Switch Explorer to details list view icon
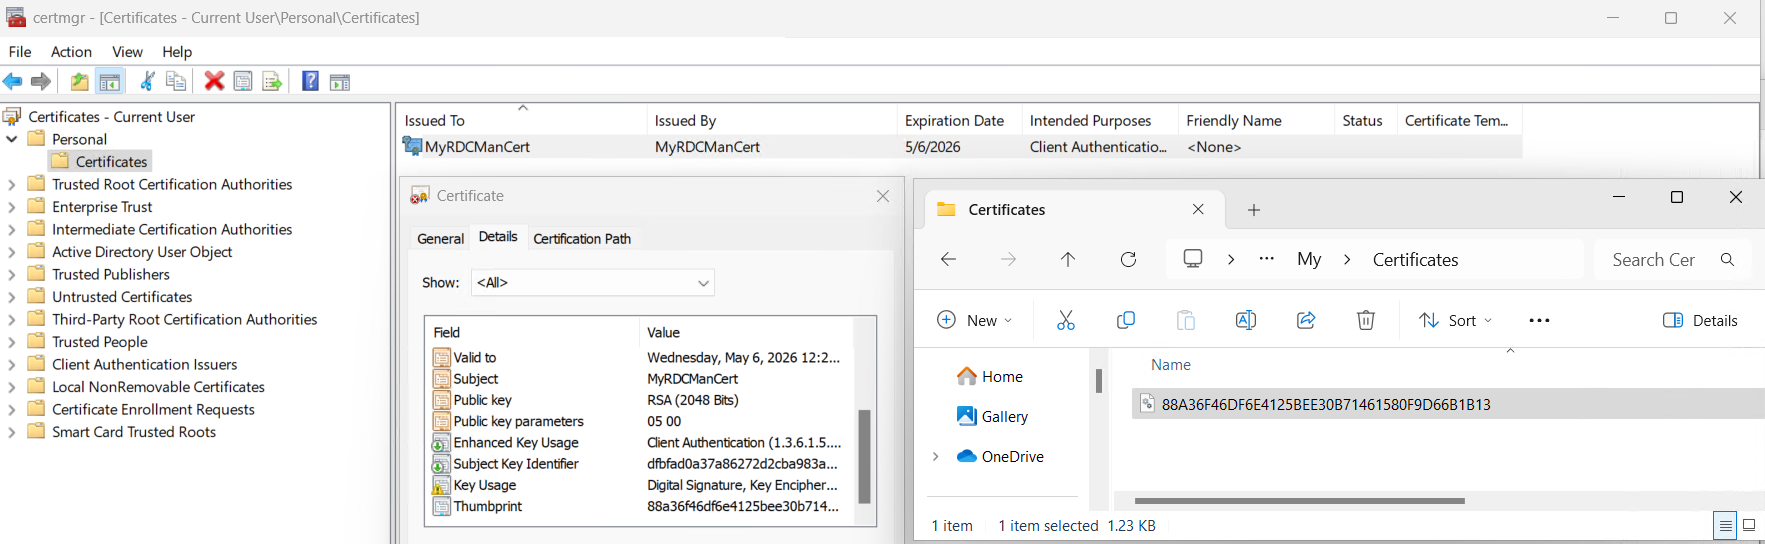 pyautogui.click(x=1725, y=525)
